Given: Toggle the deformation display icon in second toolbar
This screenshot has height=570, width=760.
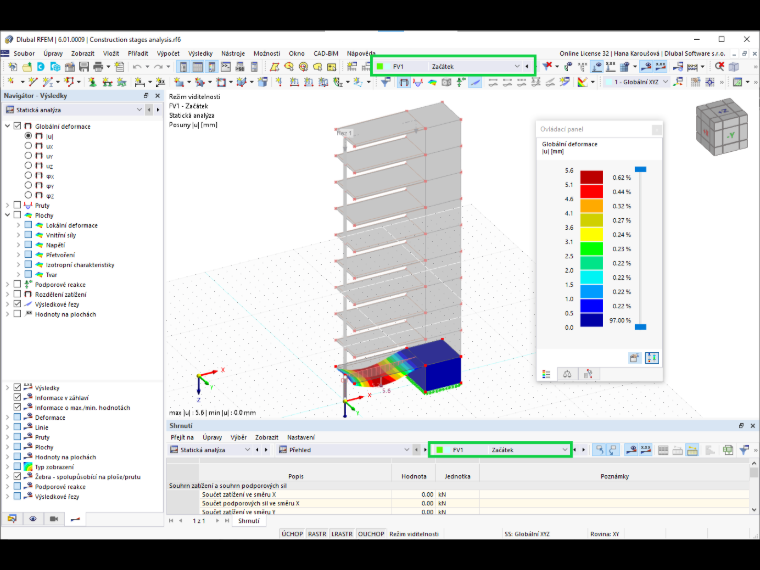Looking at the screenshot, I should point(404,82).
